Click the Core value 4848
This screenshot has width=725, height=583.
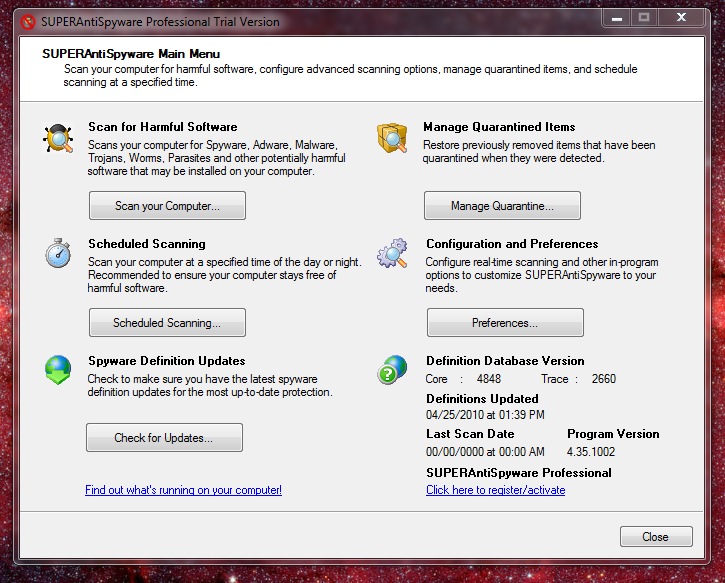489,379
